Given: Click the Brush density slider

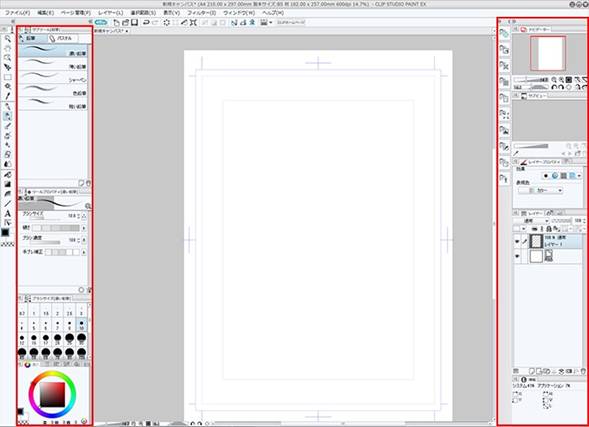Looking at the screenshot, I should [45, 243].
